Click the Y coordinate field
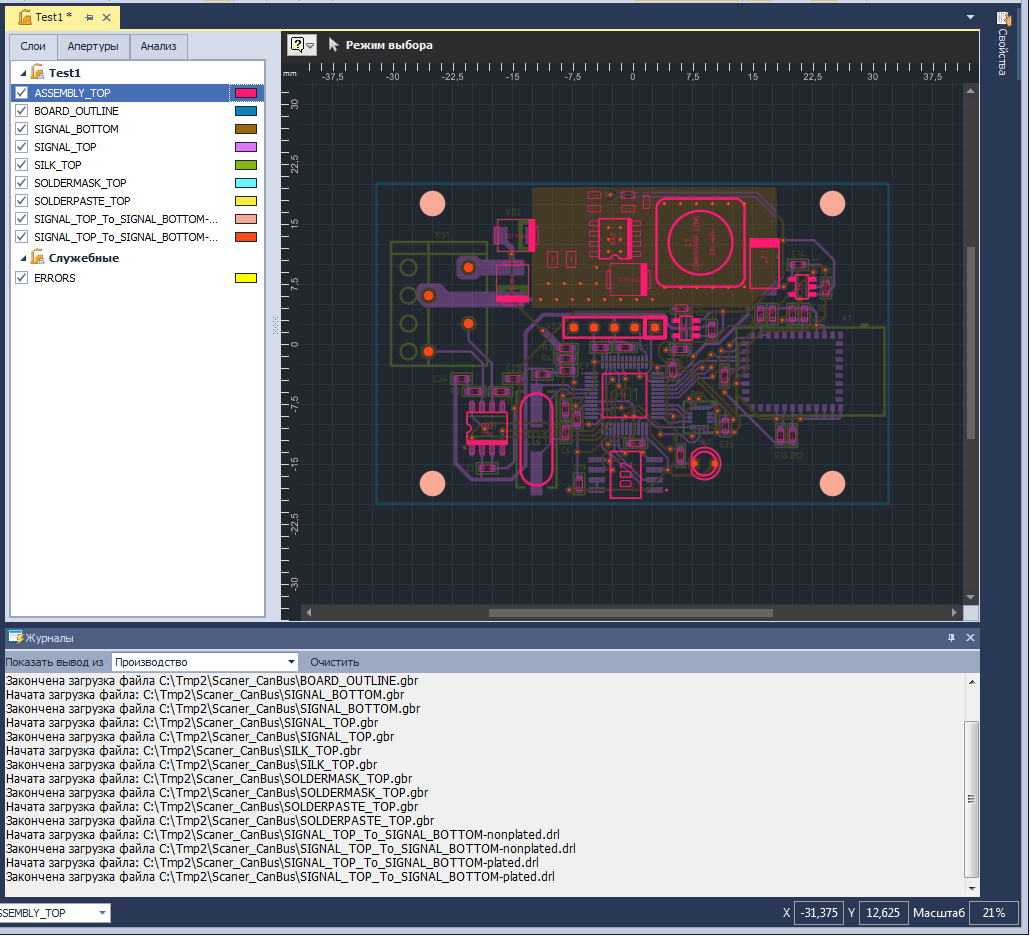The image size is (1030, 936). pos(883,913)
